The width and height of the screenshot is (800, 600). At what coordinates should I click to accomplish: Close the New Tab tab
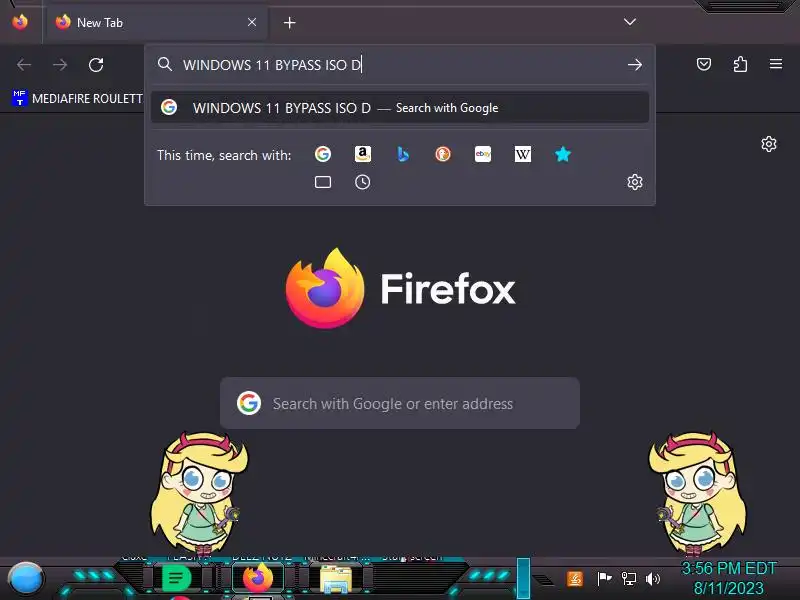[252, 22]
